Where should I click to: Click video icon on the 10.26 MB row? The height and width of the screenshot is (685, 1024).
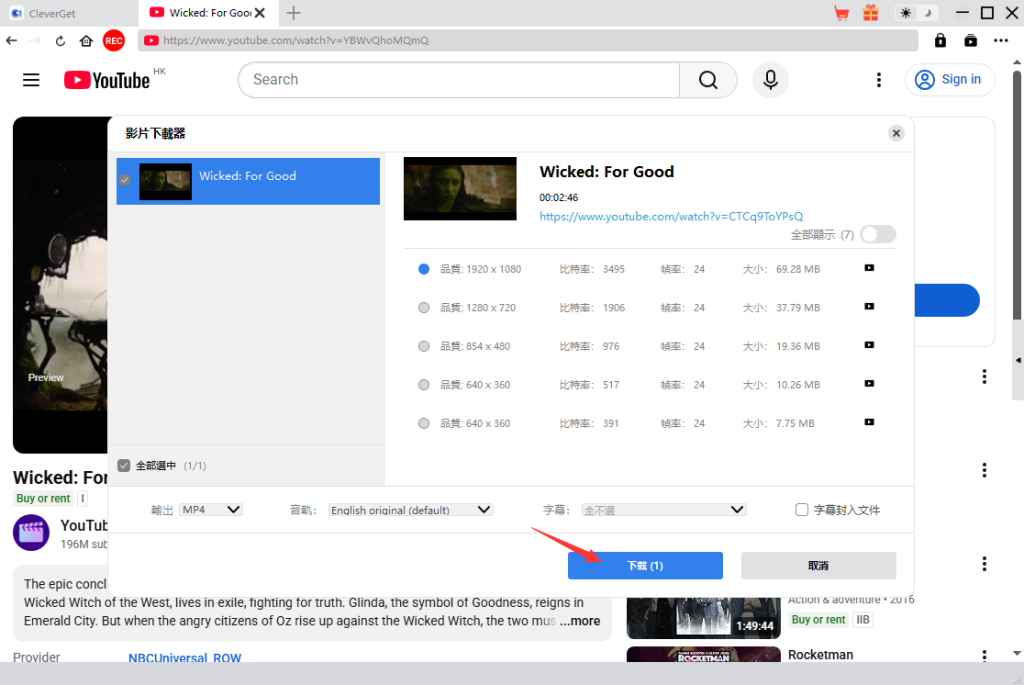point(869,383)
